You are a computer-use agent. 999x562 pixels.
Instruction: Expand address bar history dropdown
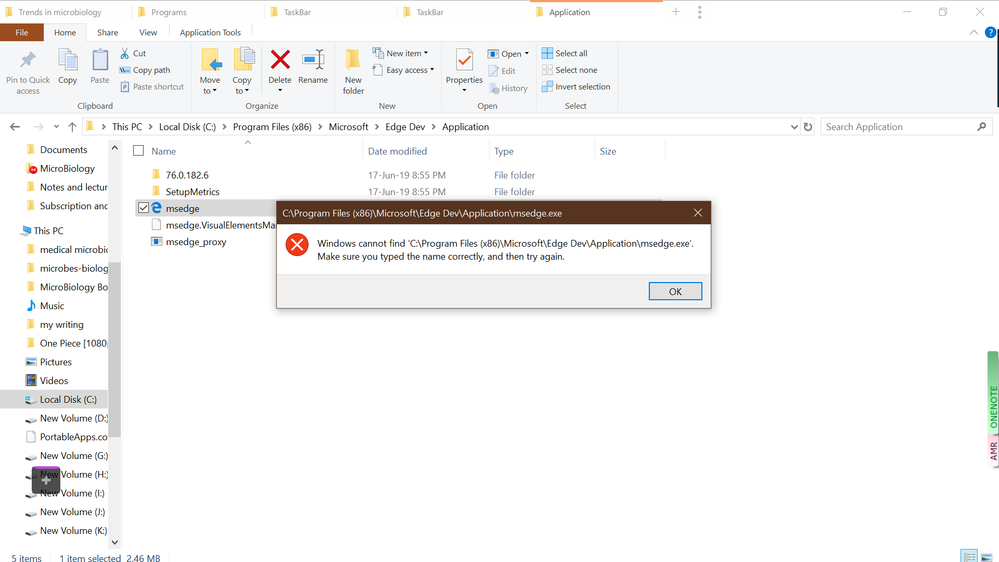coord(794,127)
